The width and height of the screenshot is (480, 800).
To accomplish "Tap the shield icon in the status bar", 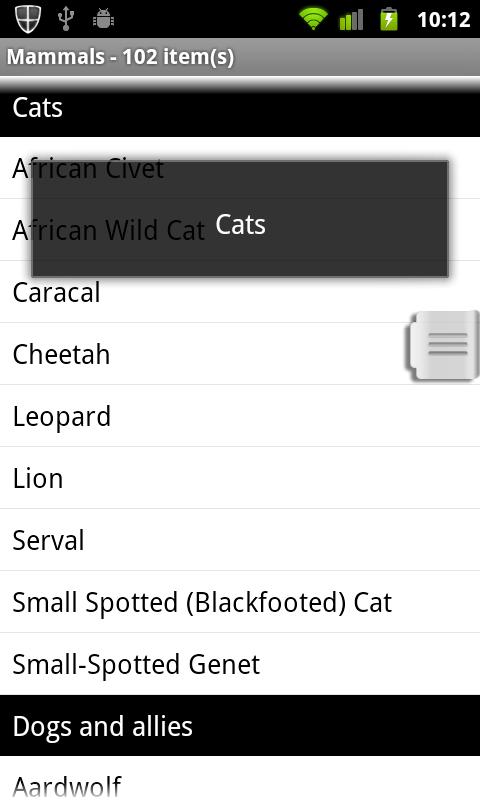I will pyautogui.click(x=28, y=19).
